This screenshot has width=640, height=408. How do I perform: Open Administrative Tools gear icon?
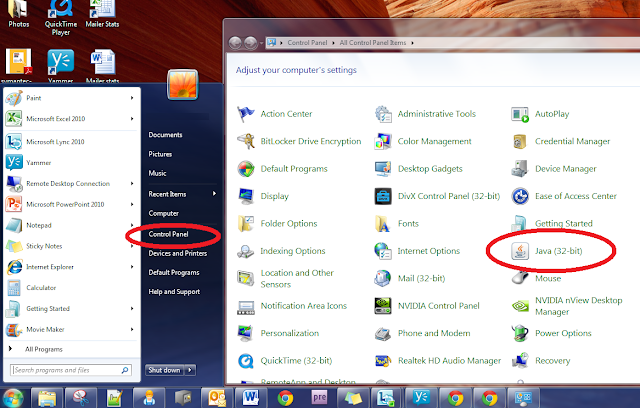tap(383, 114)
